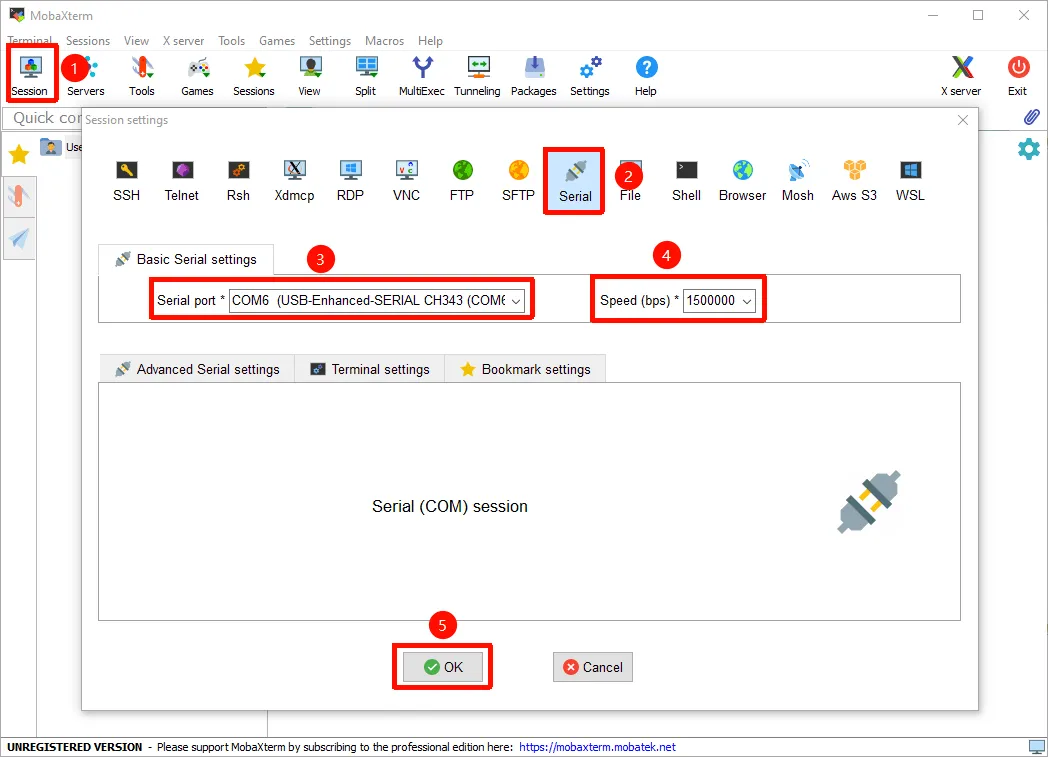
Task: Open the Help toolbar icon
Action: click(x=646, y=75)
